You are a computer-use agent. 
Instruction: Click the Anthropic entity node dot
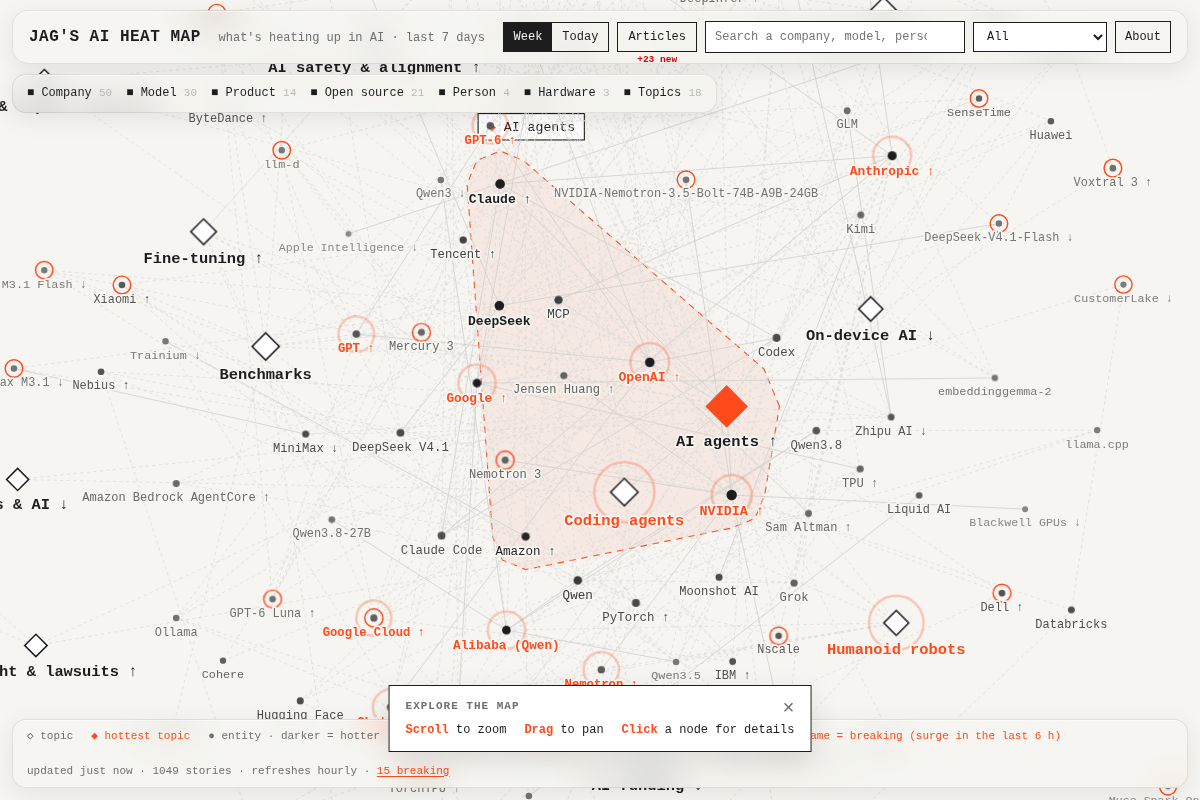[892, 156]
